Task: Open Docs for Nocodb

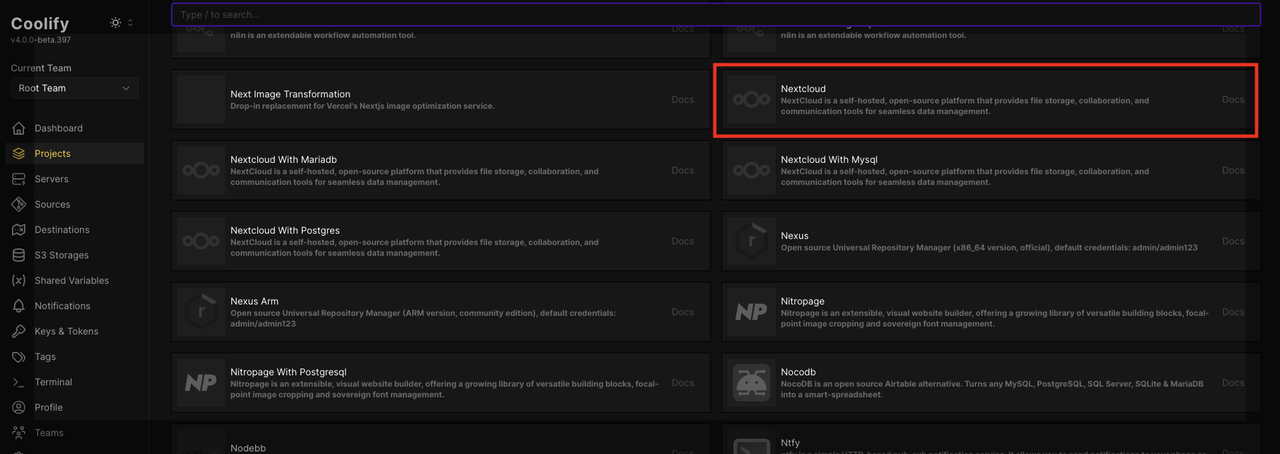Action: pyautogui.click(x=1233, y=383)
